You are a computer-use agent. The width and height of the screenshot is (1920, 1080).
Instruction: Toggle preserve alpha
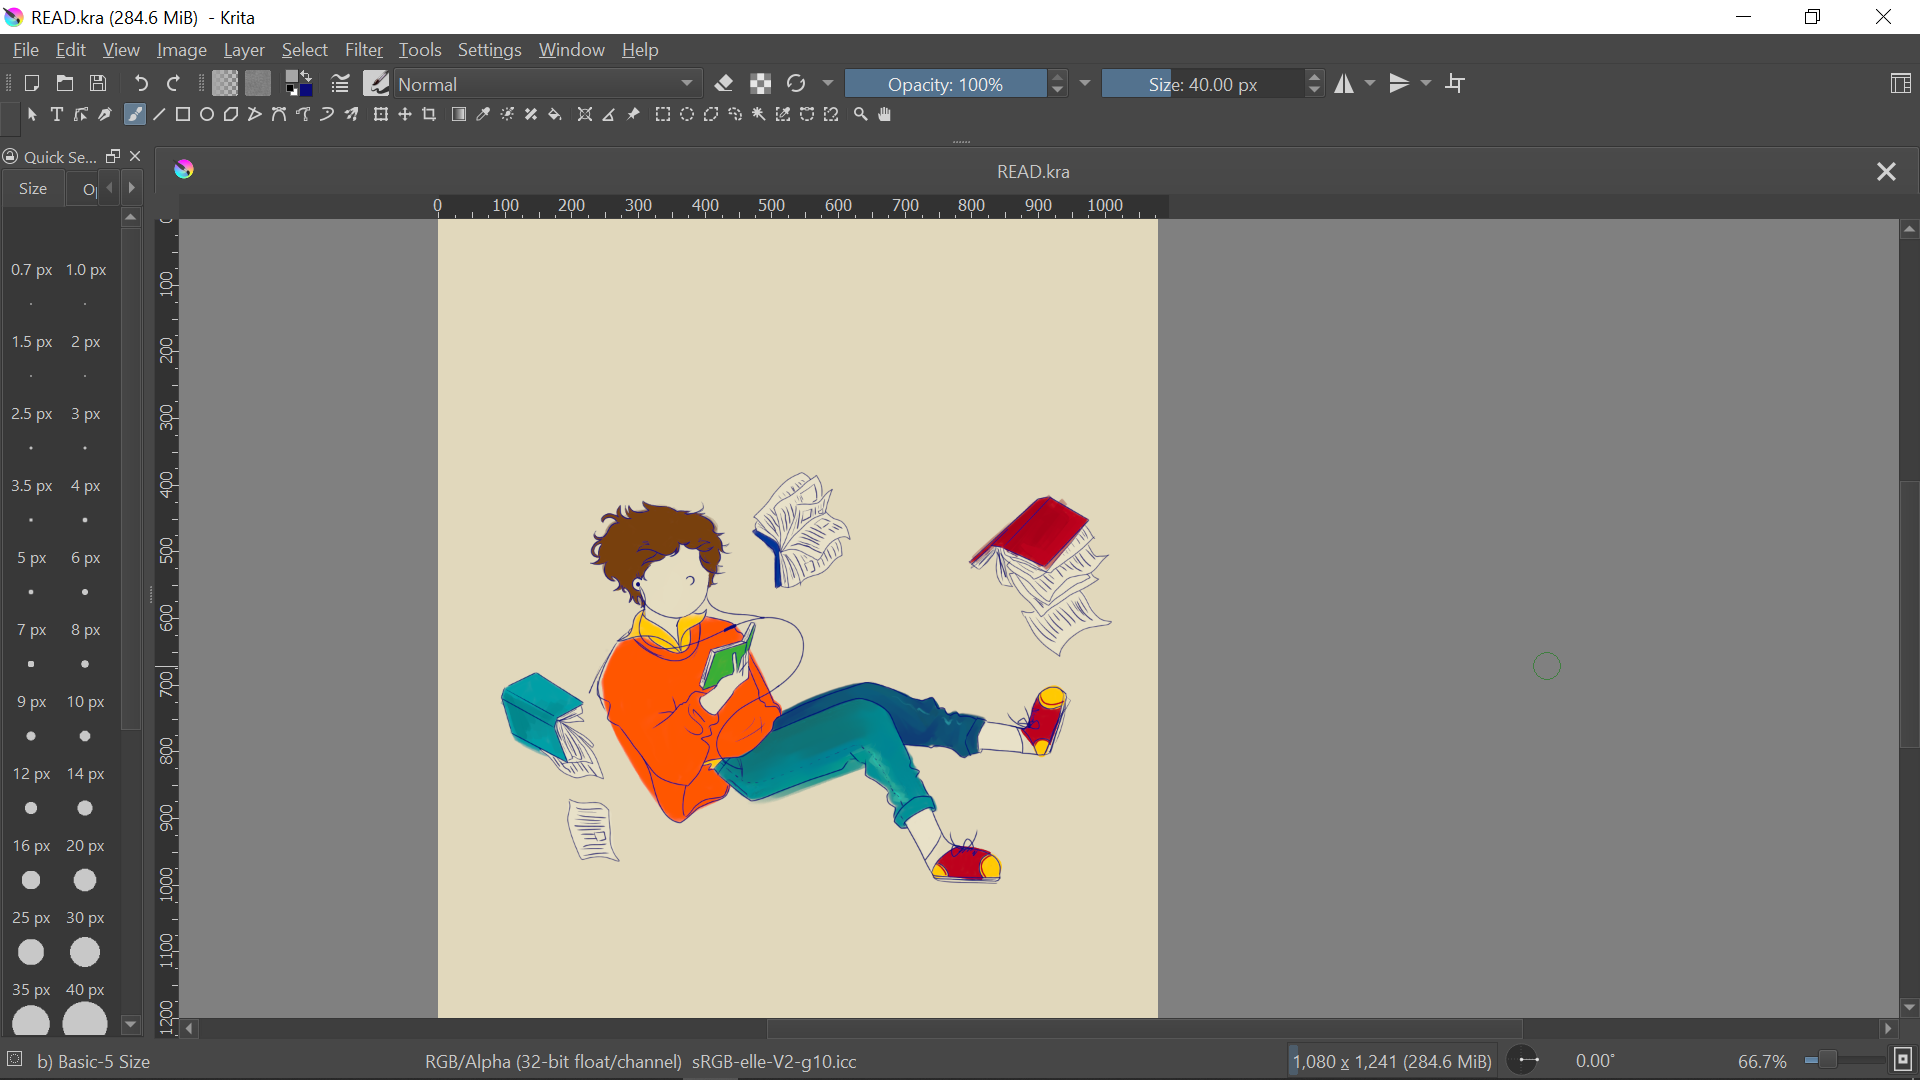pyautogui.click(x=761, y=84)
